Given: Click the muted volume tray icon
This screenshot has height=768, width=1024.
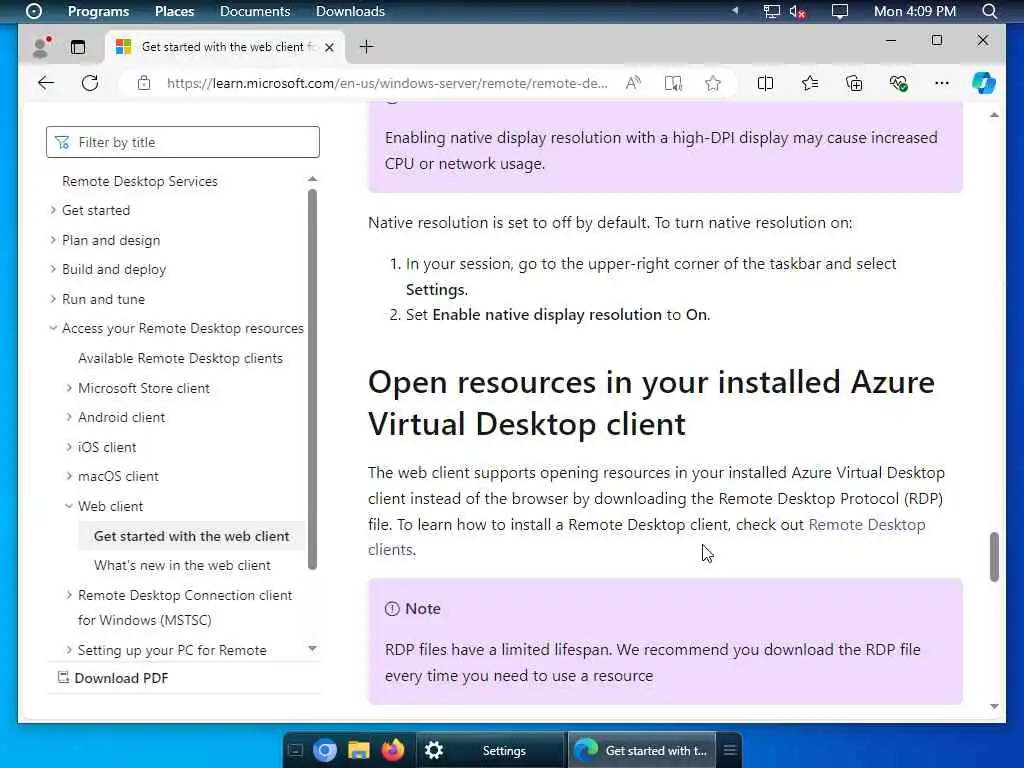Looking at the screenshot, I should 797,11.
